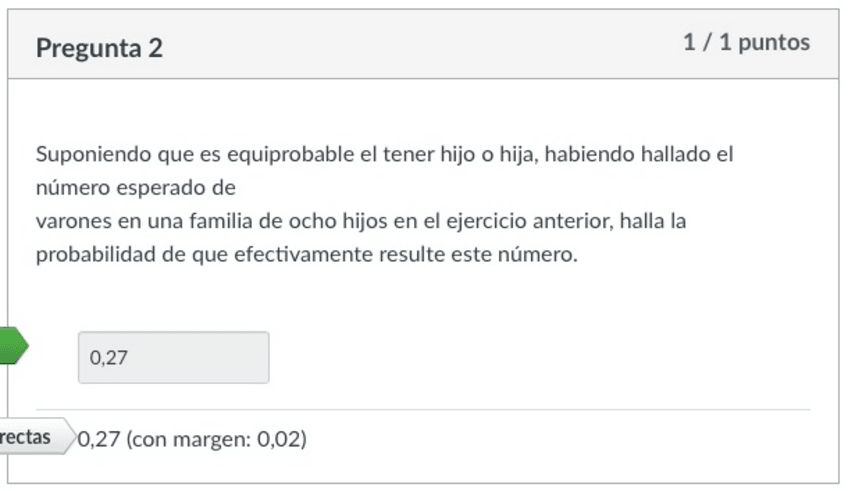Click the text line "número esperado de"

coord(135,187)
